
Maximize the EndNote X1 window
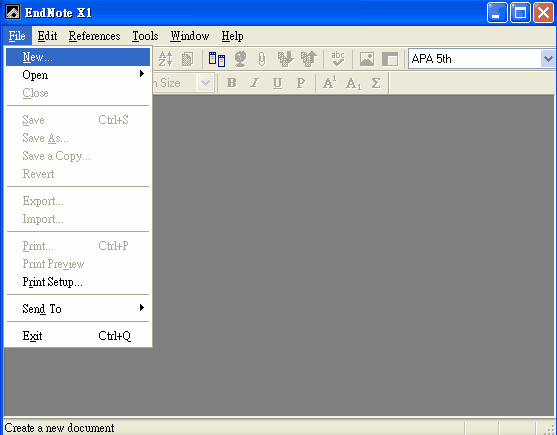coord(520,13)
